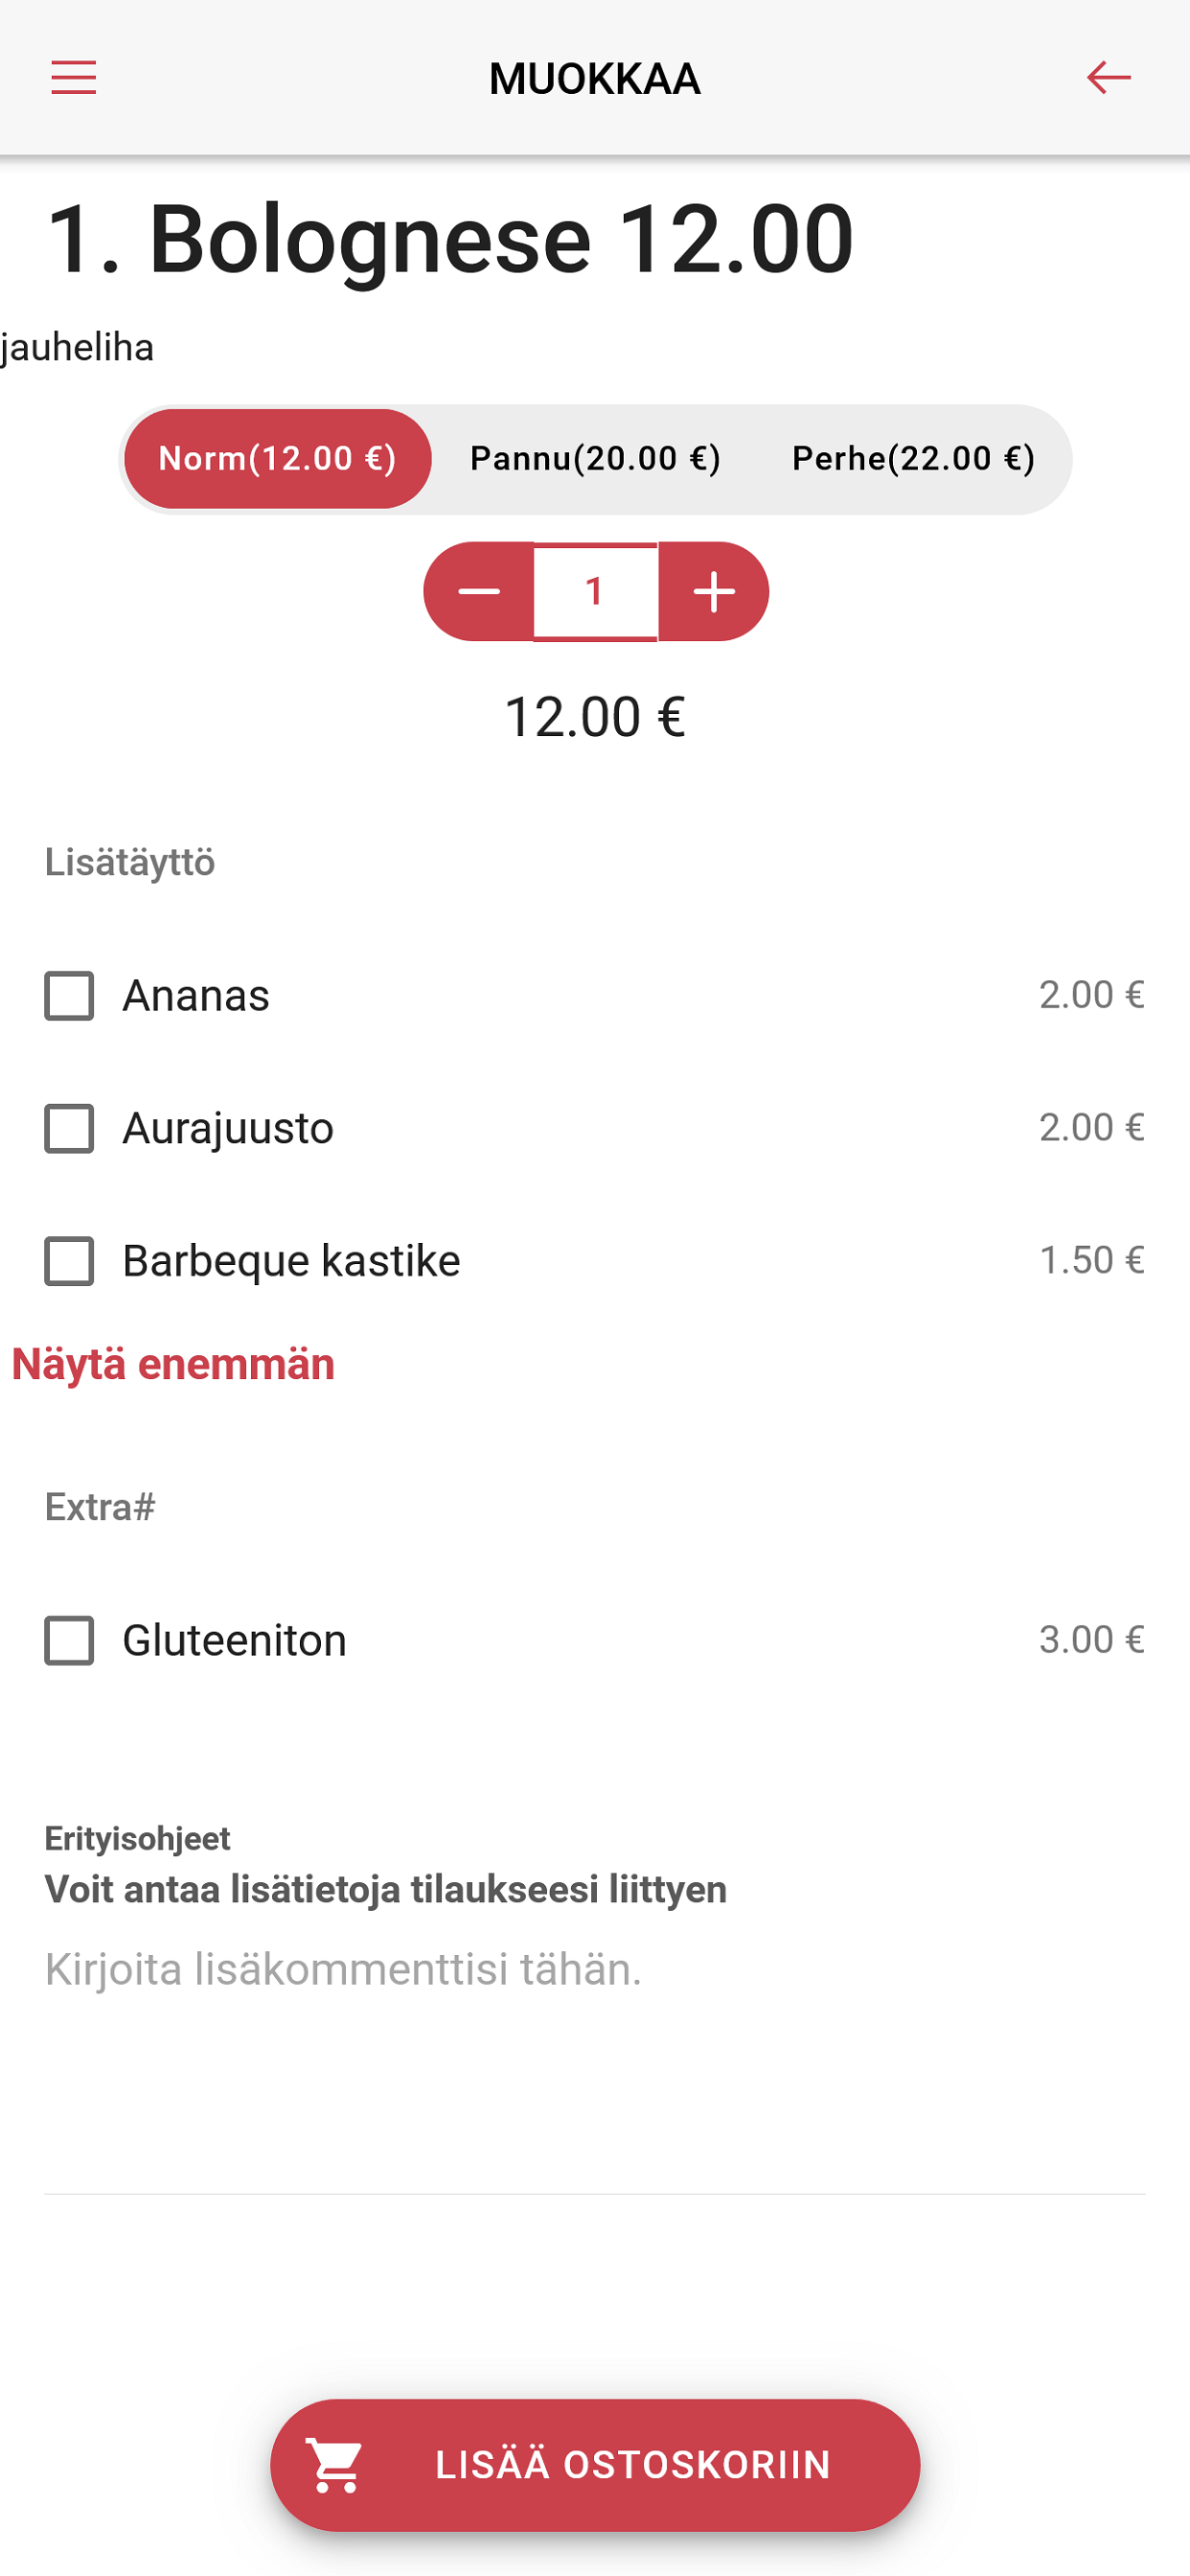Select the Norm(12.00 €) size tab

click(x=278, y=459)
